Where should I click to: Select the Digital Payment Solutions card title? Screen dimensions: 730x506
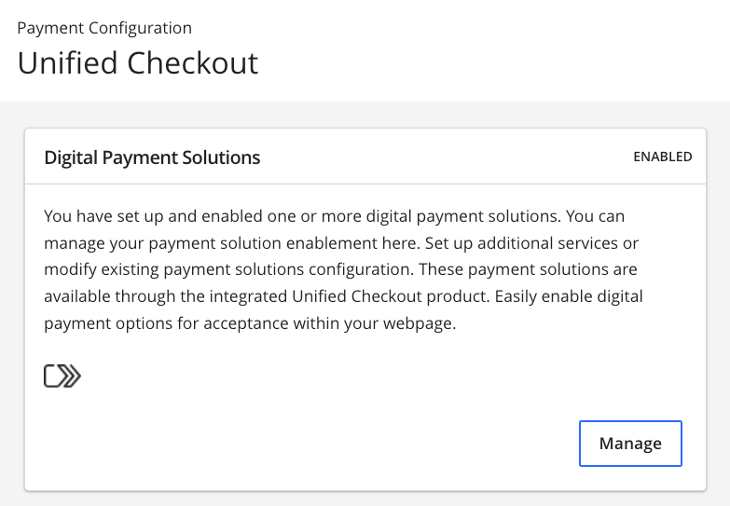tap(152, 157)
